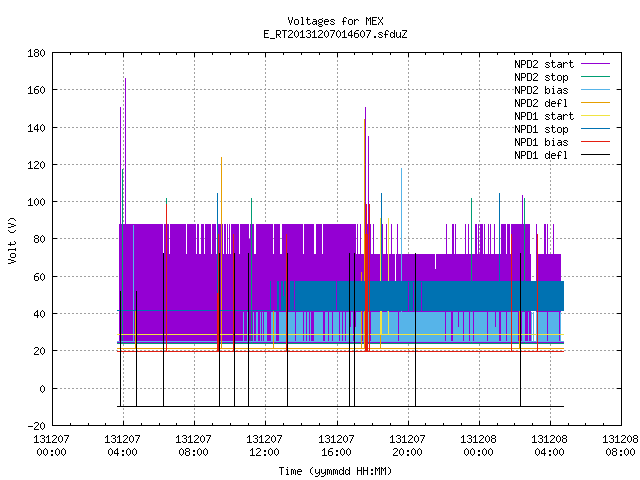This screenshot has height=480, width=640.
Task: Click the 'NPD1 start' legend label
Action: pyautogui.click(x=544, y=116)
